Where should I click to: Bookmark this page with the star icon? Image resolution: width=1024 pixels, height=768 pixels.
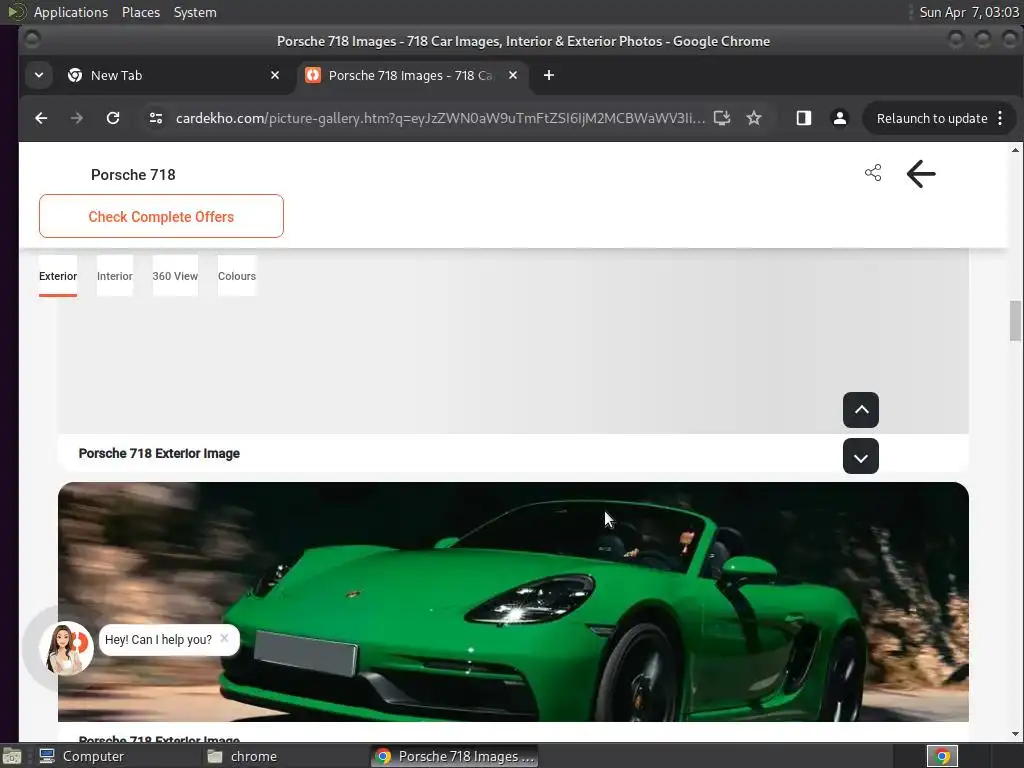click(754, 118)
